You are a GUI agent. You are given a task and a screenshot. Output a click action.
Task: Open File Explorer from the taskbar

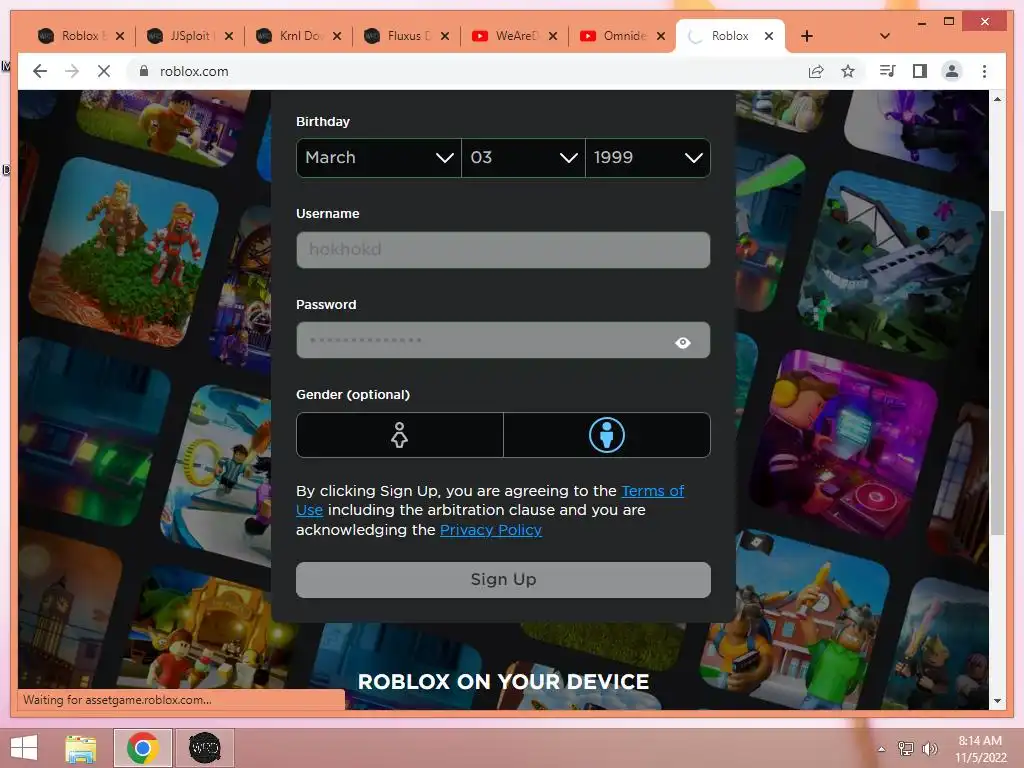point(81,748)
